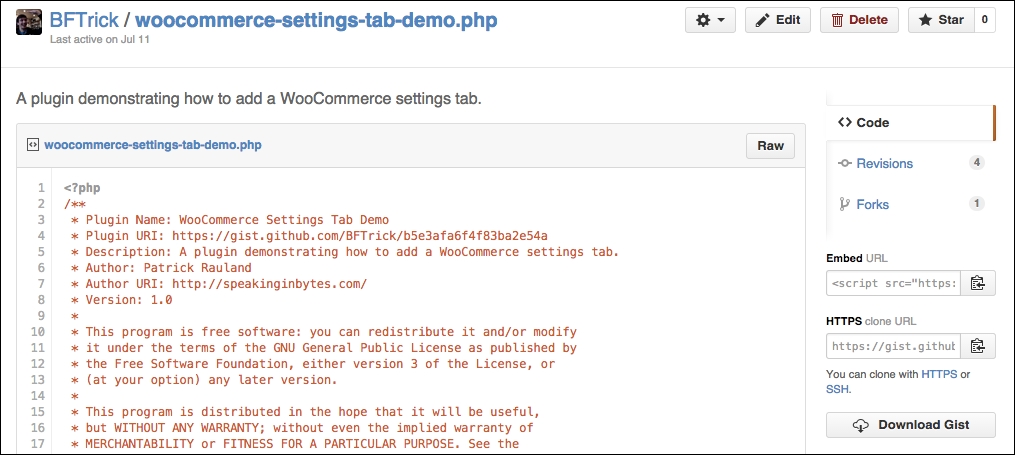Open the gear settings dropdown
Viewport: 1015px width, 455px height.
click(710, 20)
